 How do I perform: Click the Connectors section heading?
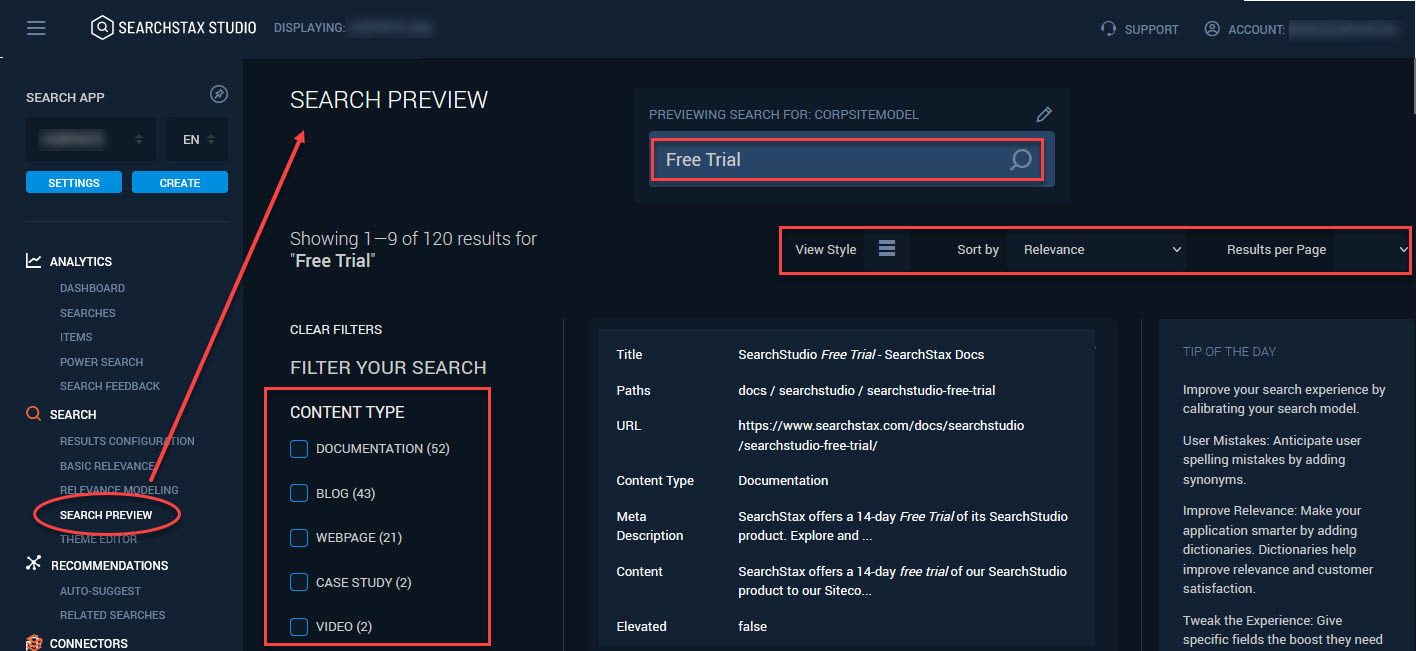pos(89,643)
